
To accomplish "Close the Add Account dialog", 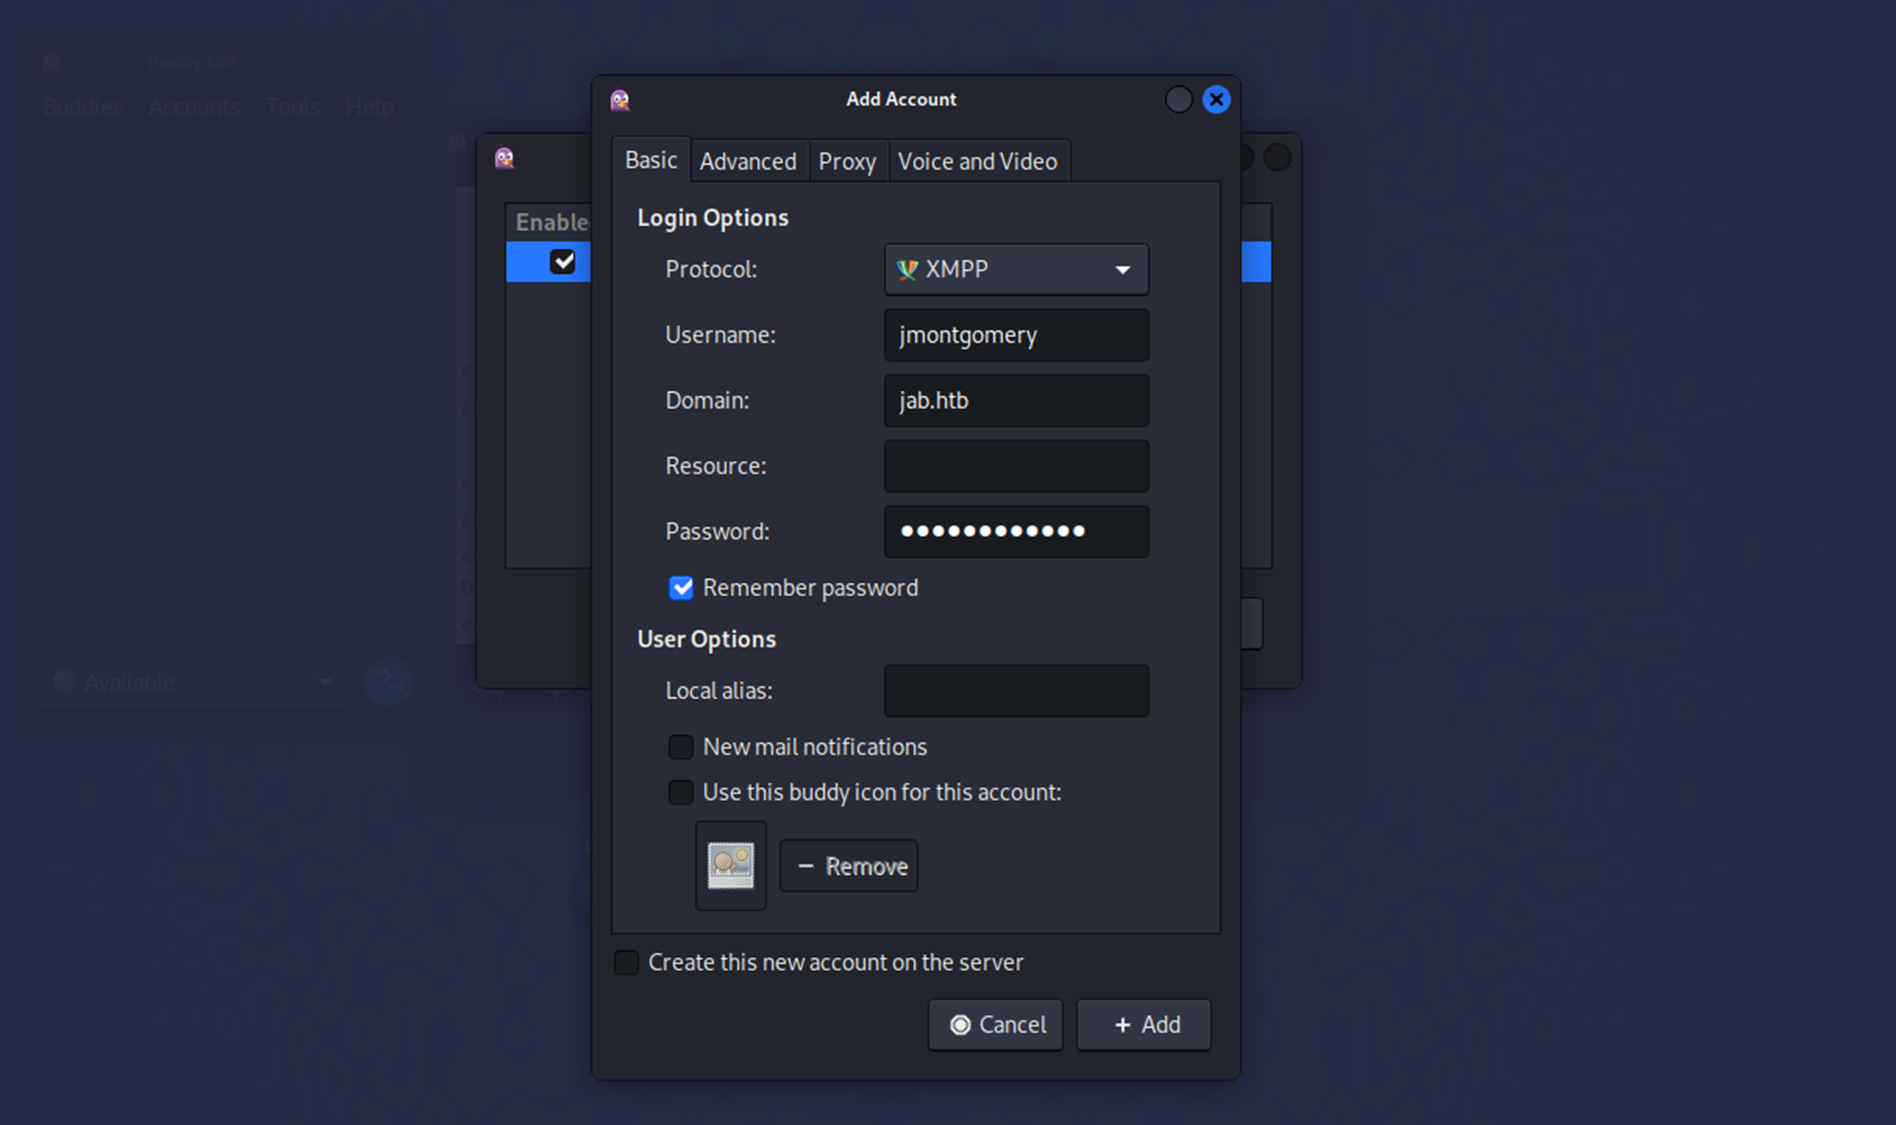I will 1216,99.
